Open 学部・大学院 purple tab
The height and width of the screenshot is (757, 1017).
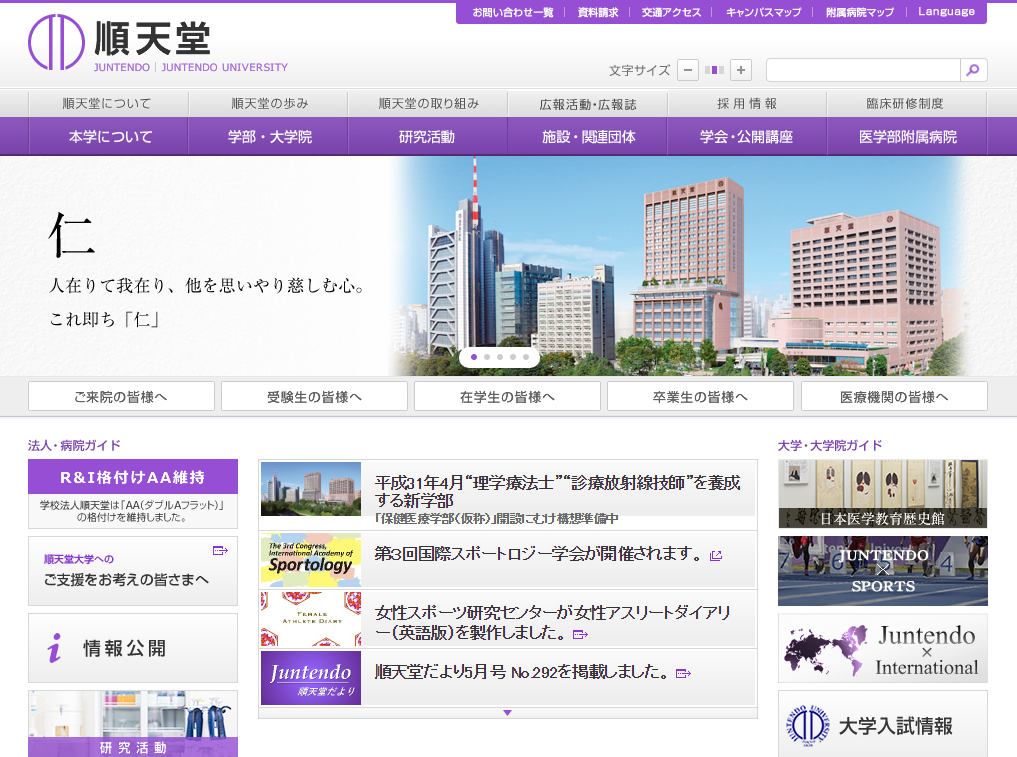click(x=269, y=137)
